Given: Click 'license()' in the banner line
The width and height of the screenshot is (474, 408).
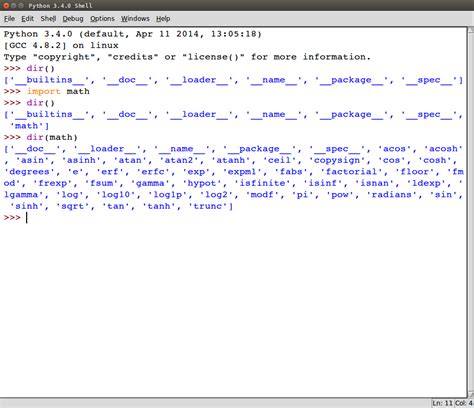Looking at the screenshot, I should (x=213, y=57).
